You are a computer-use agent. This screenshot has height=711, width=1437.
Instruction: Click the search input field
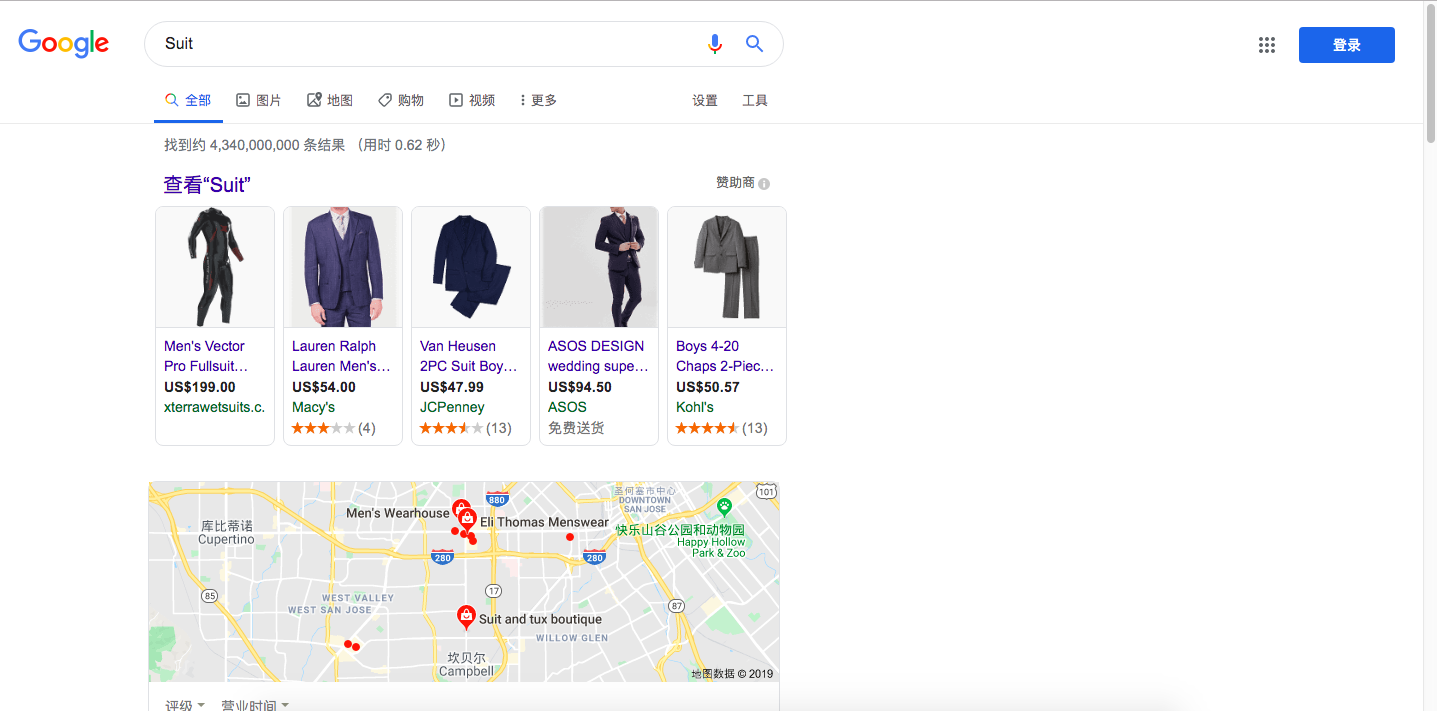(430, 43)
